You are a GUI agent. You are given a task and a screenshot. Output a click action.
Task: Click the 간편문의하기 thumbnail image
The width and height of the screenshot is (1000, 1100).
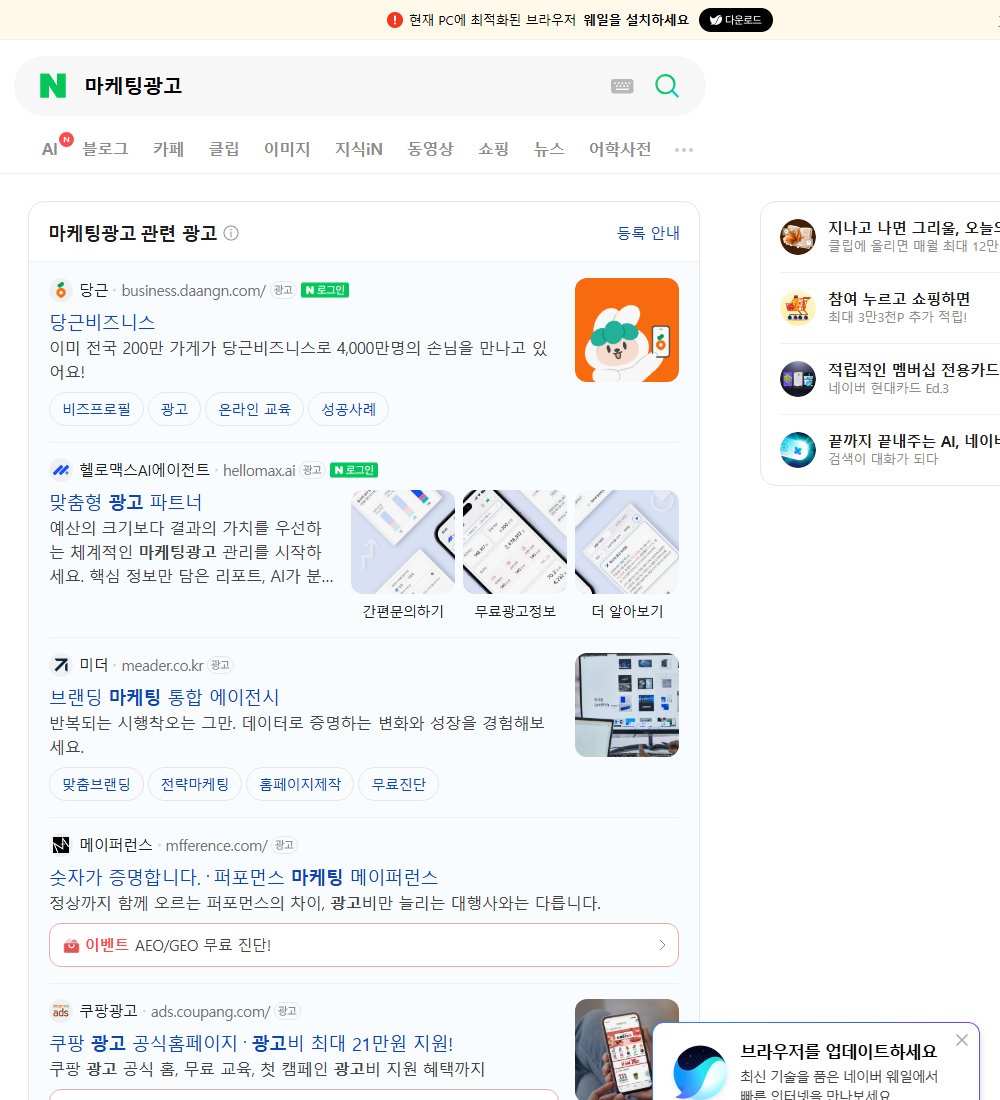pyautogui.click(x=403, y=542)
